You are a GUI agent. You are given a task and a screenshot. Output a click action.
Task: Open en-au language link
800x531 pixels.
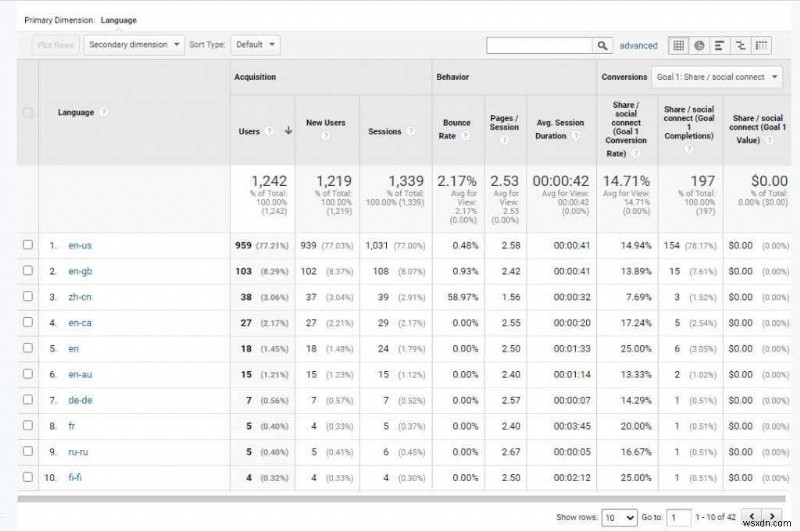click(x=80, y=374)
